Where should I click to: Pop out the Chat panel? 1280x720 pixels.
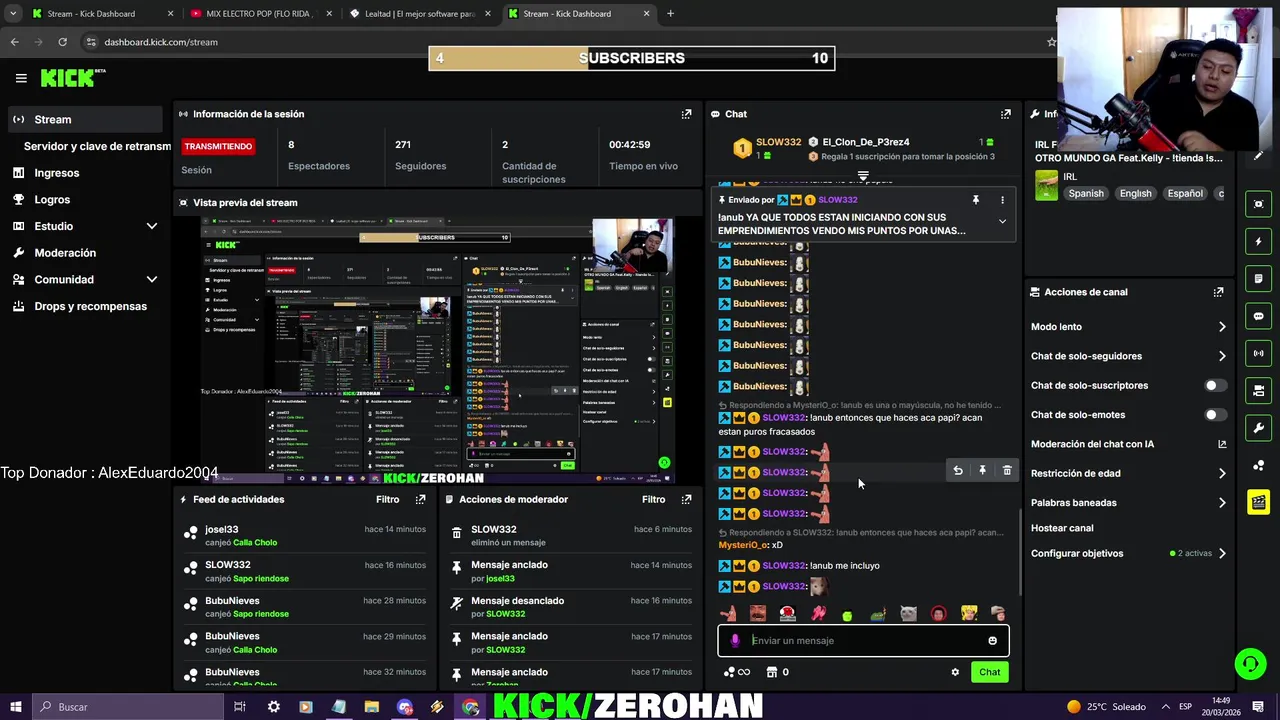click(1005, 114)
